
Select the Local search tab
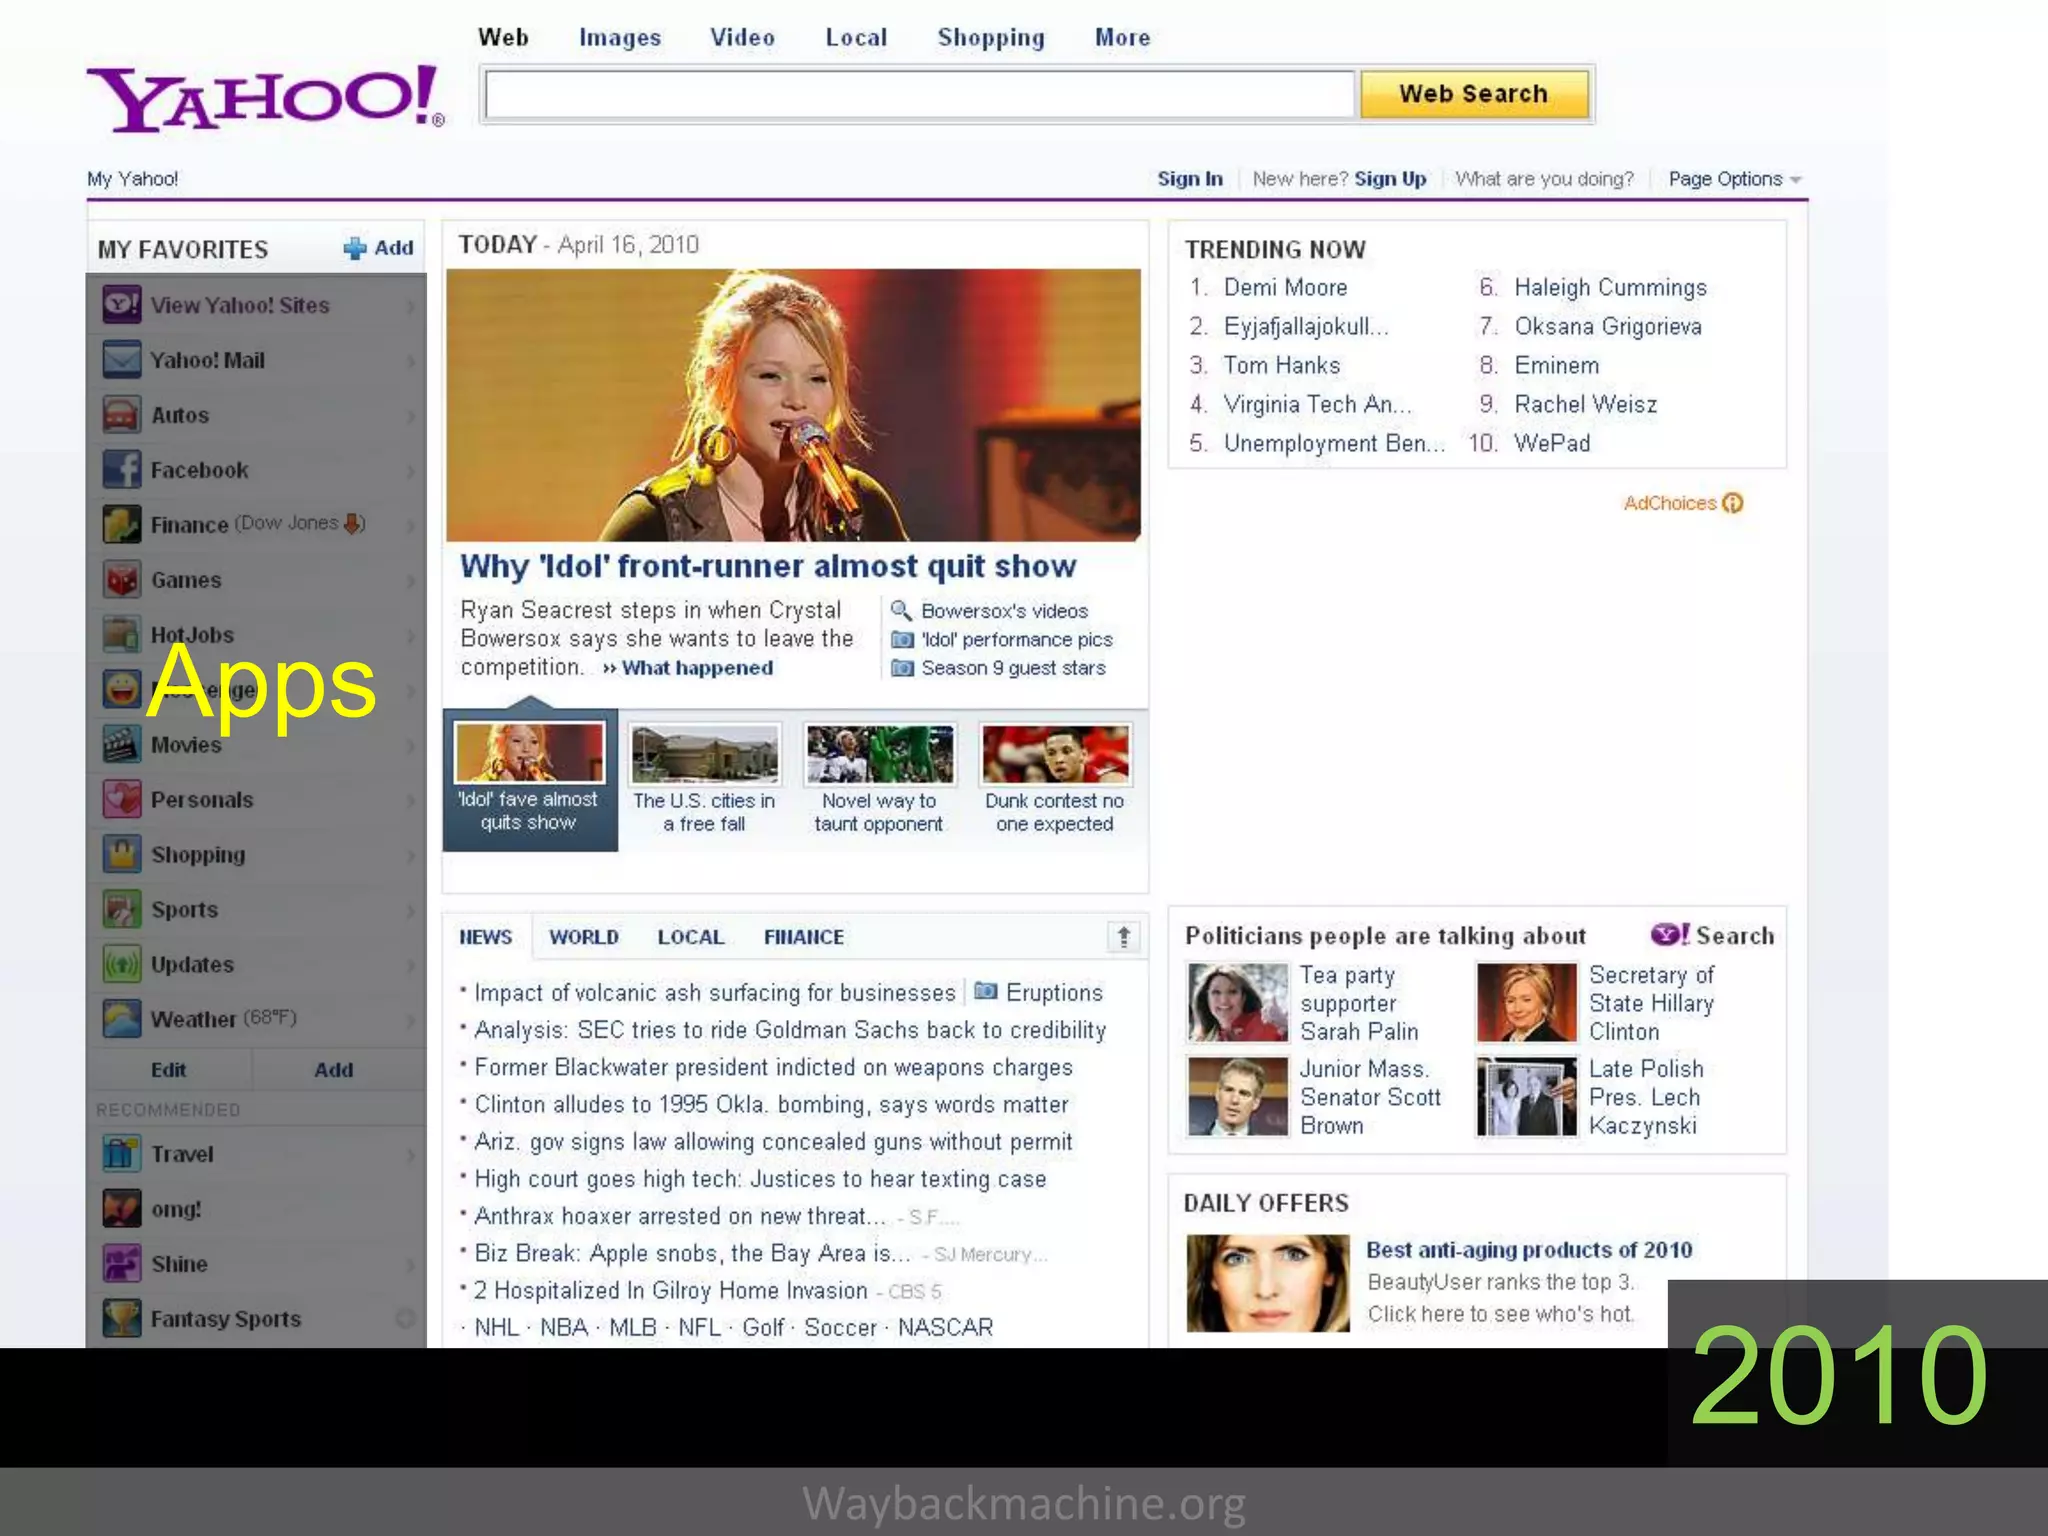(x=856, y=38)
